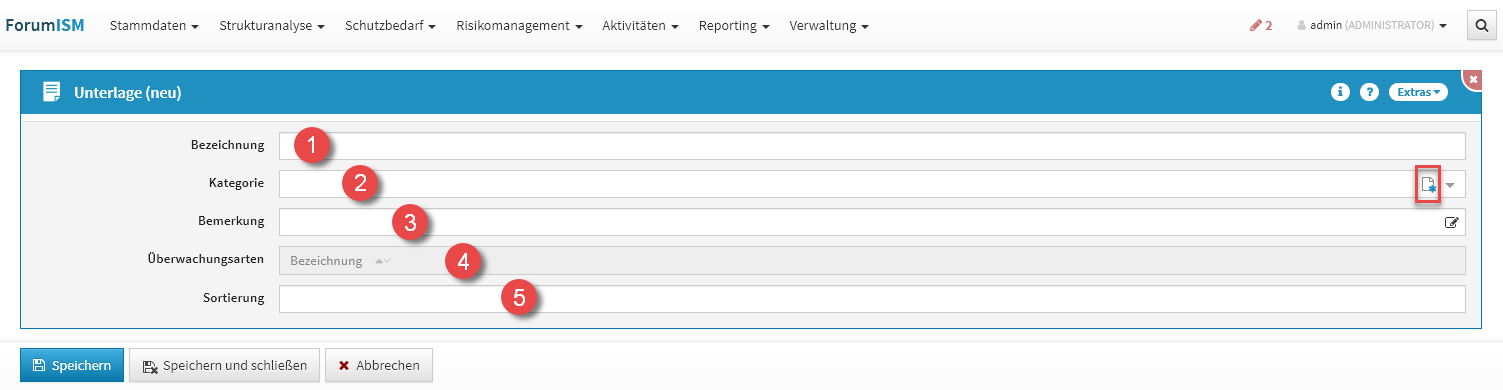Click Speichern und schließen button

224,365
